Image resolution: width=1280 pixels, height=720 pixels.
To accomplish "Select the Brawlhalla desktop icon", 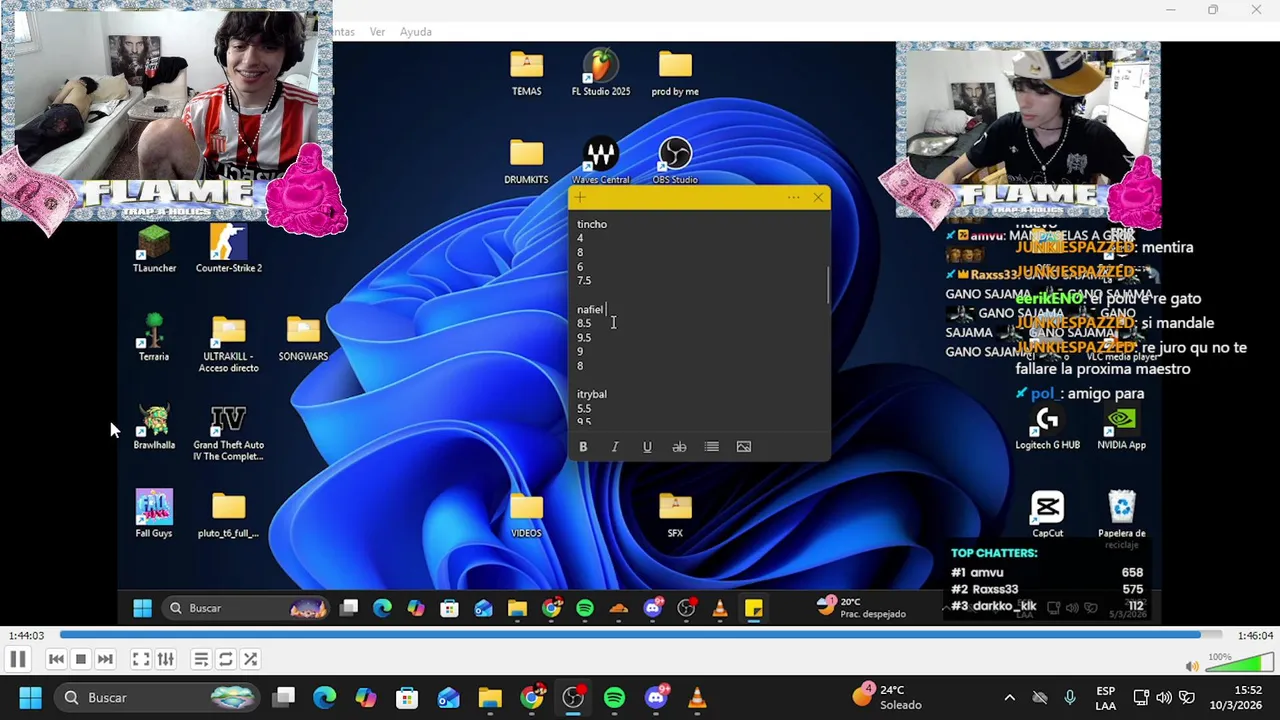I will [x=154, y=427].
